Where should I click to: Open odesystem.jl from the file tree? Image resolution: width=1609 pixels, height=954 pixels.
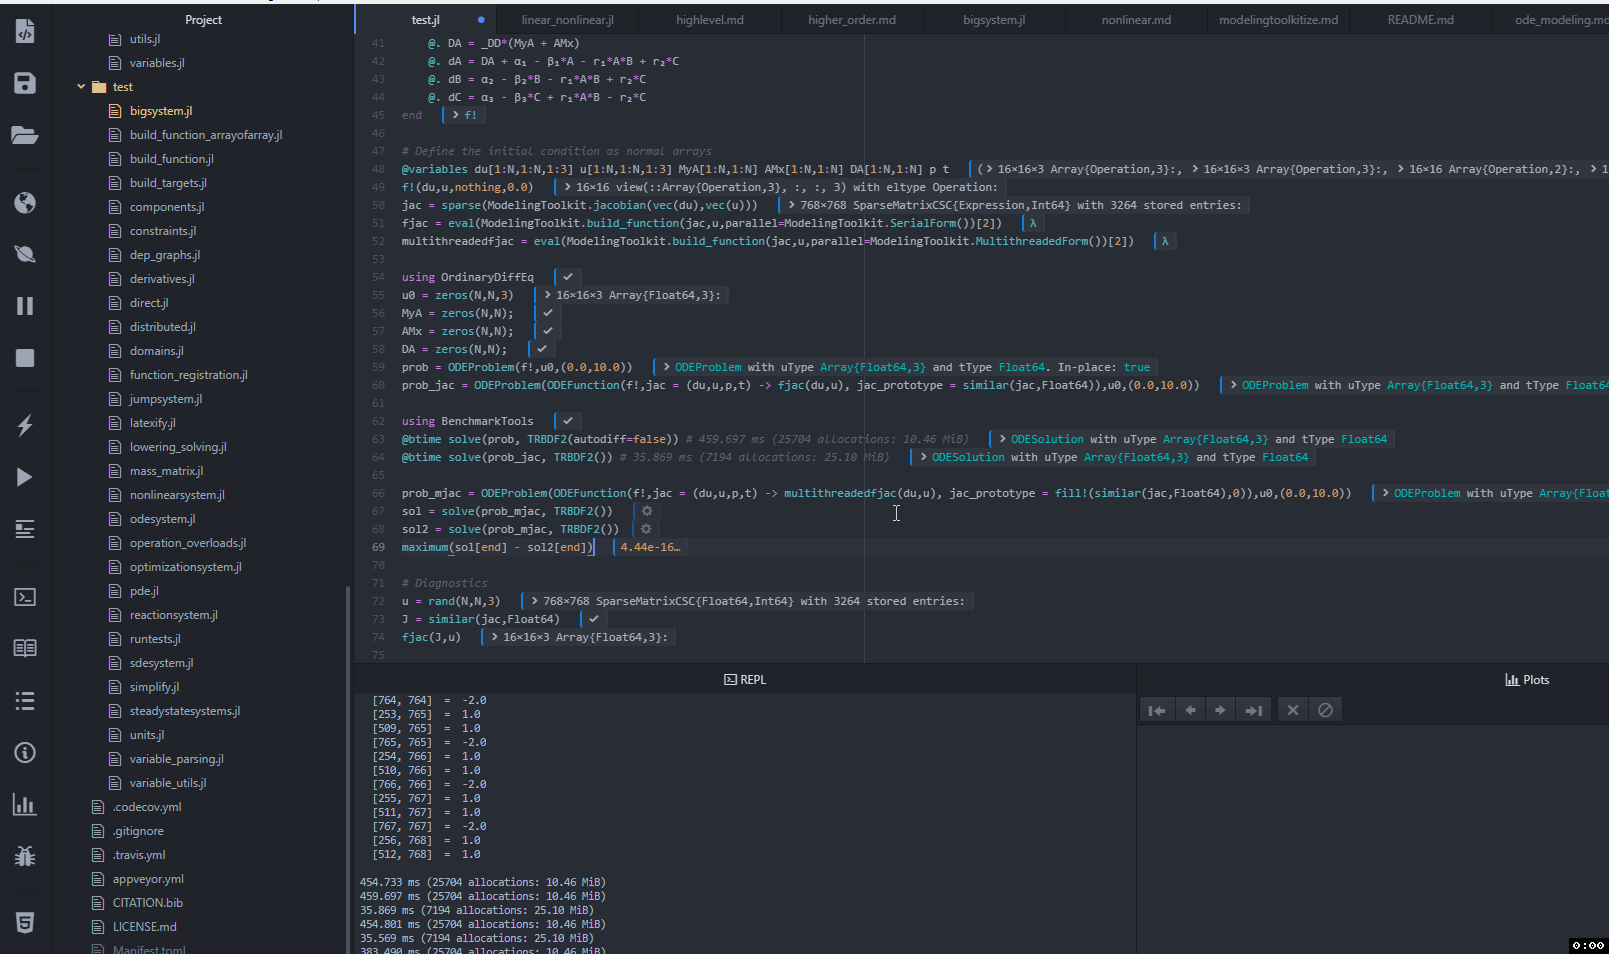[x=162, y=519]
